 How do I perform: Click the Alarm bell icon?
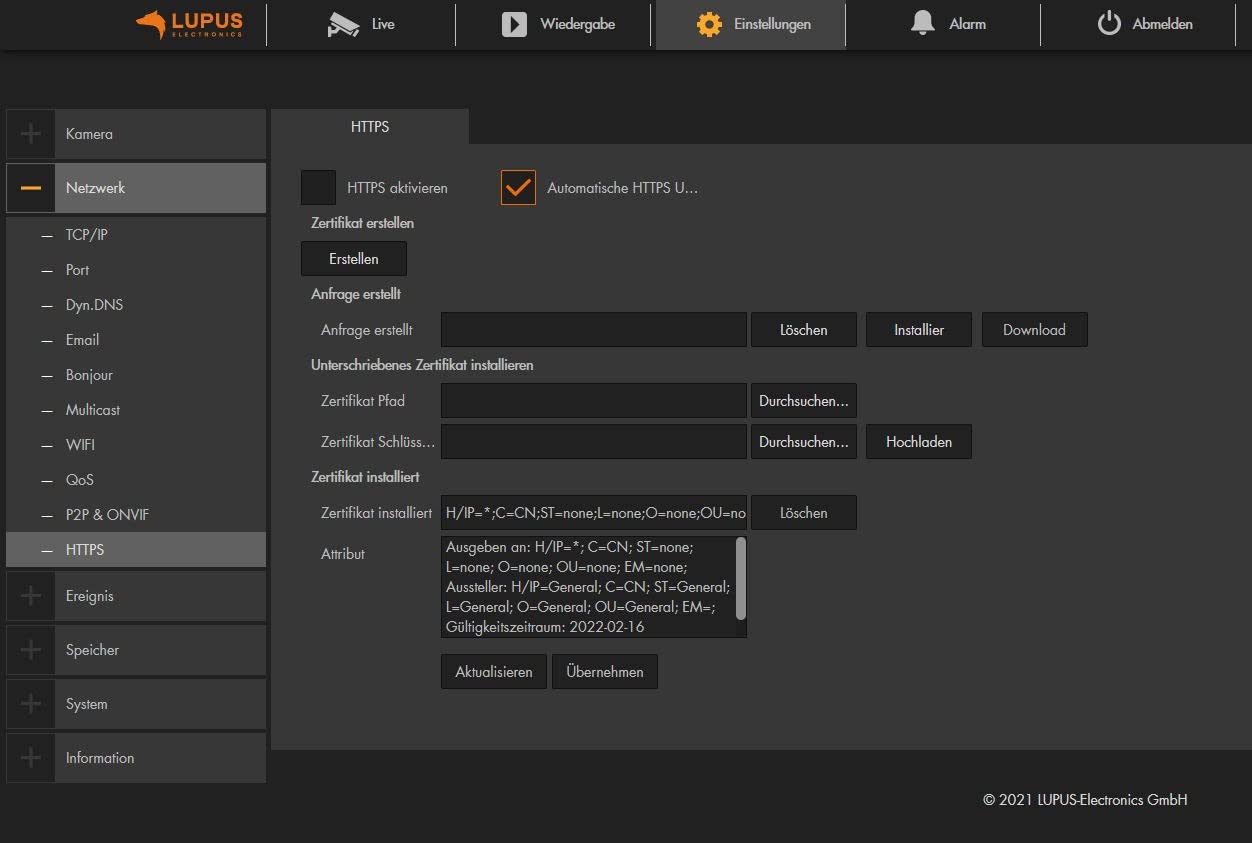point(923,24)
